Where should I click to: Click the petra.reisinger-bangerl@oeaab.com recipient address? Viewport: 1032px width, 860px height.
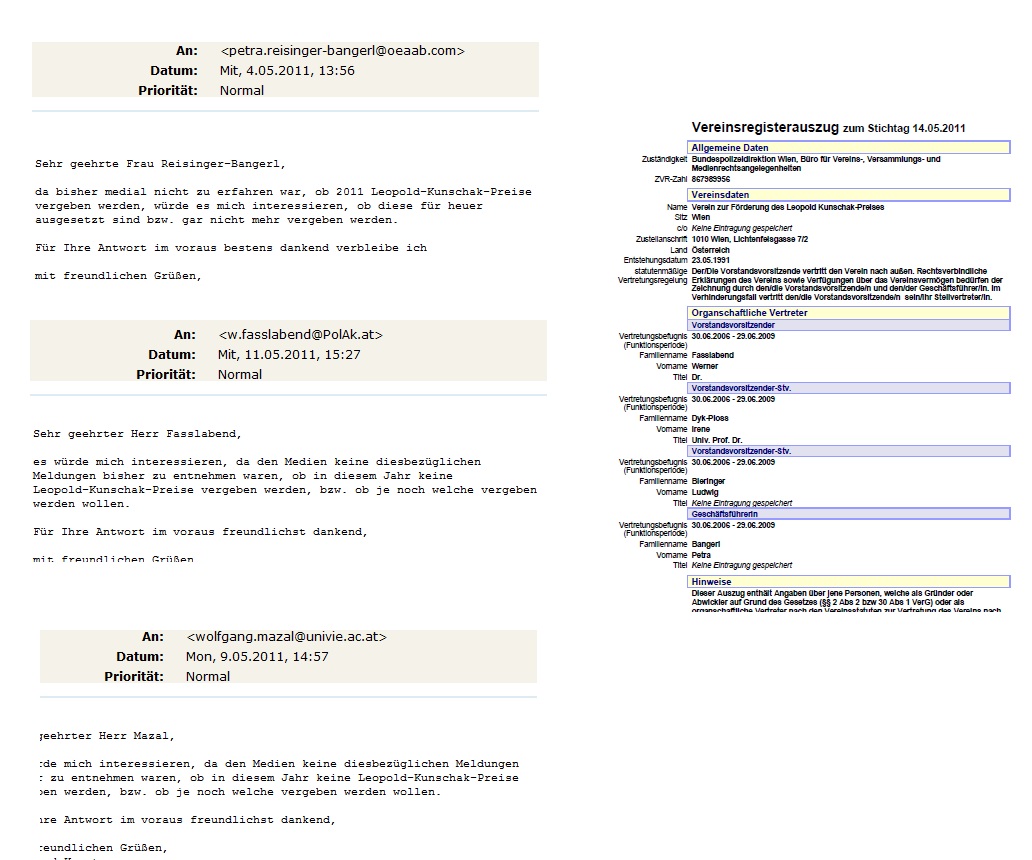click(x=342, y=51)
